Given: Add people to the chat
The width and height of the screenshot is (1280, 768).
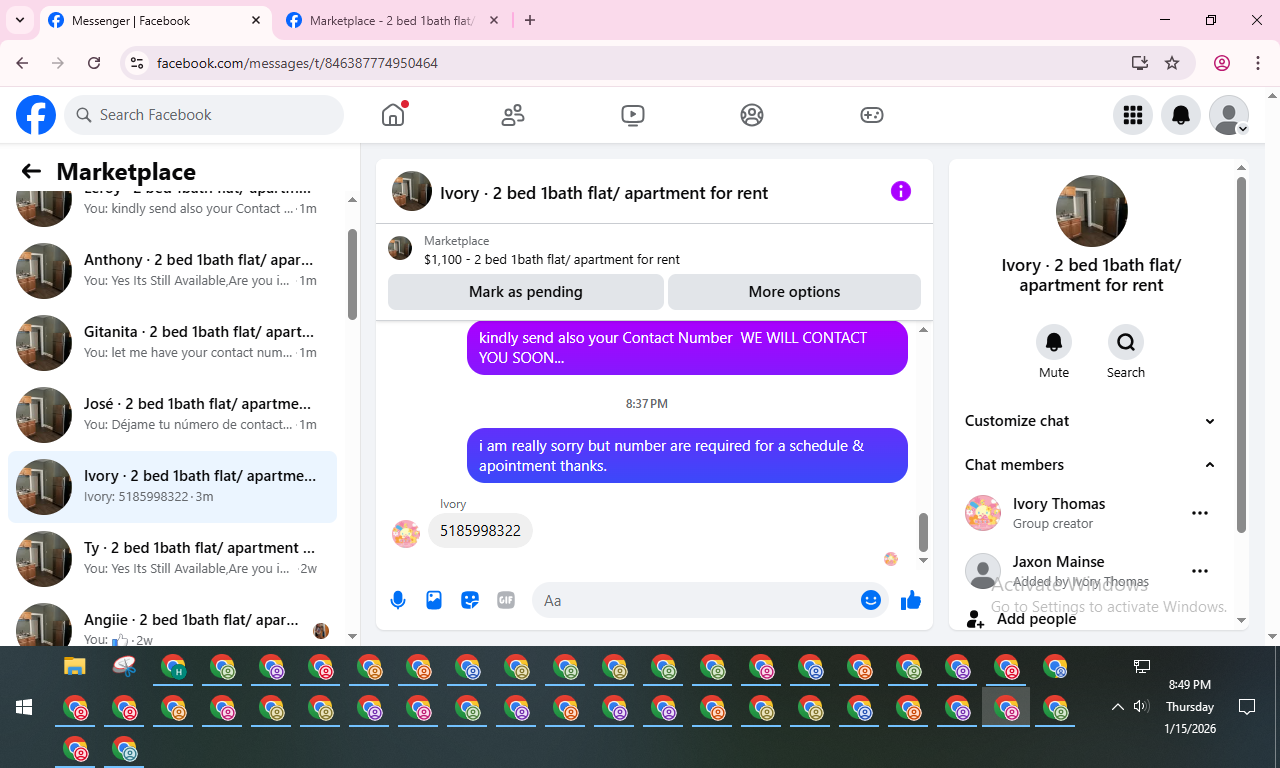Looking at the screenshot, I should (x=1092, y=619).
